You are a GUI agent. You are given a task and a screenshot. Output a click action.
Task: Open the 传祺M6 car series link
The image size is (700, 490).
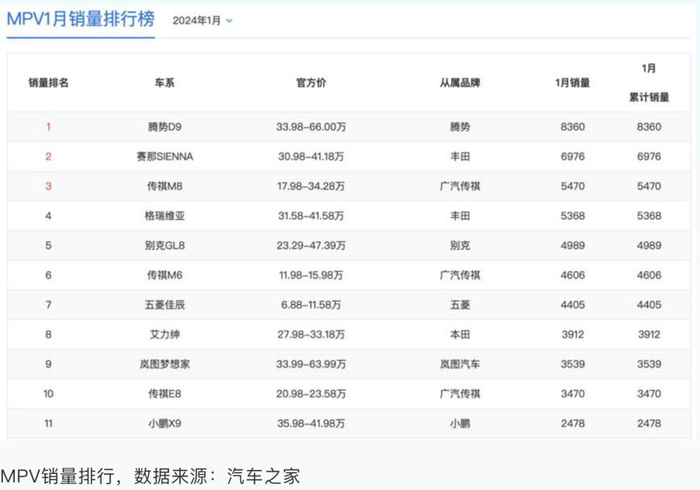[164, 275]
